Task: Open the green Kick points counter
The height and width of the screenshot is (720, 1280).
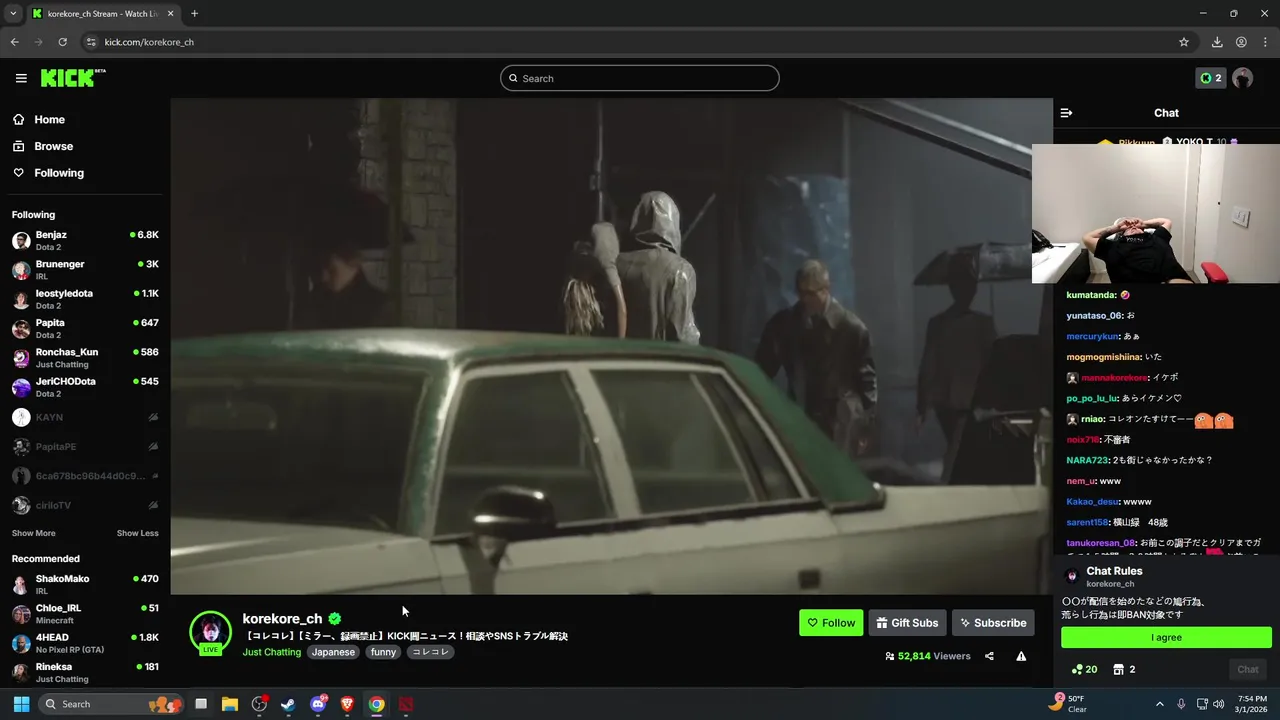Action: [1210, 78]
